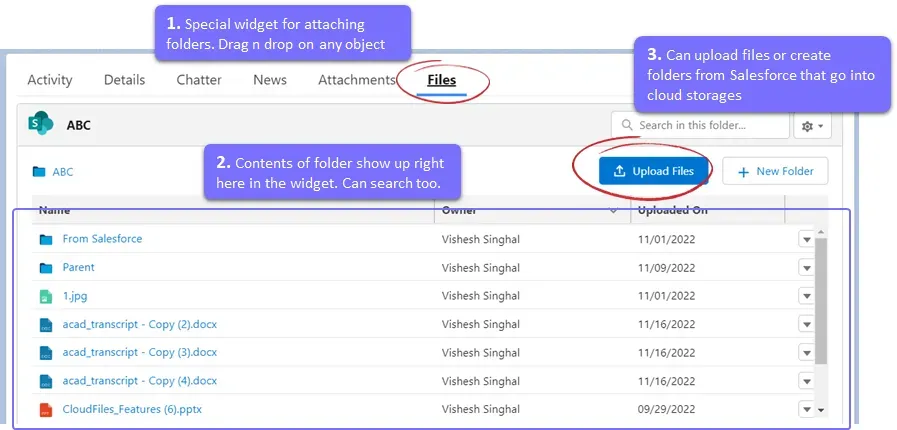Click the PowerPoint icon for CloudFiles_Features (6).pptx
897x430 pixels.
pyautogui.click(x=46, y=409)
